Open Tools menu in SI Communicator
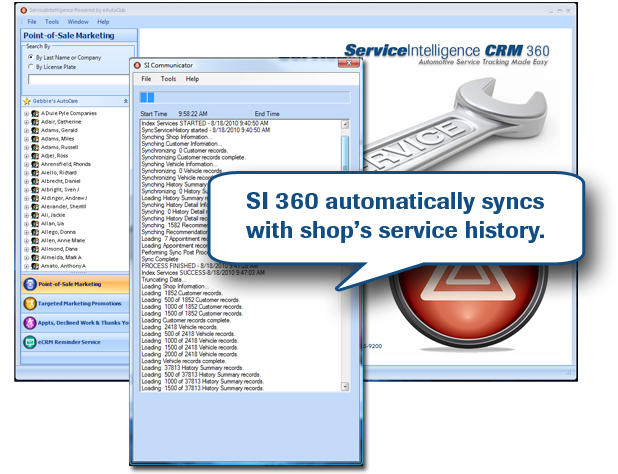Viewport: 618px width, 474px height. [x=168, y=79]
